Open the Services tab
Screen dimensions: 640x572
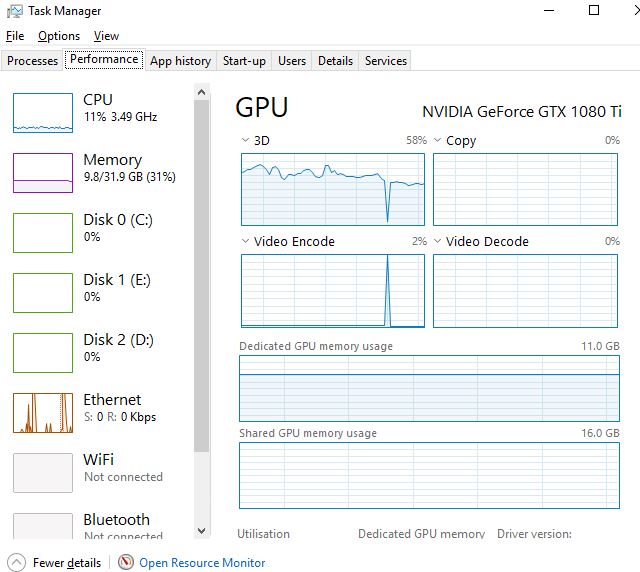click(x=386, y=61)
